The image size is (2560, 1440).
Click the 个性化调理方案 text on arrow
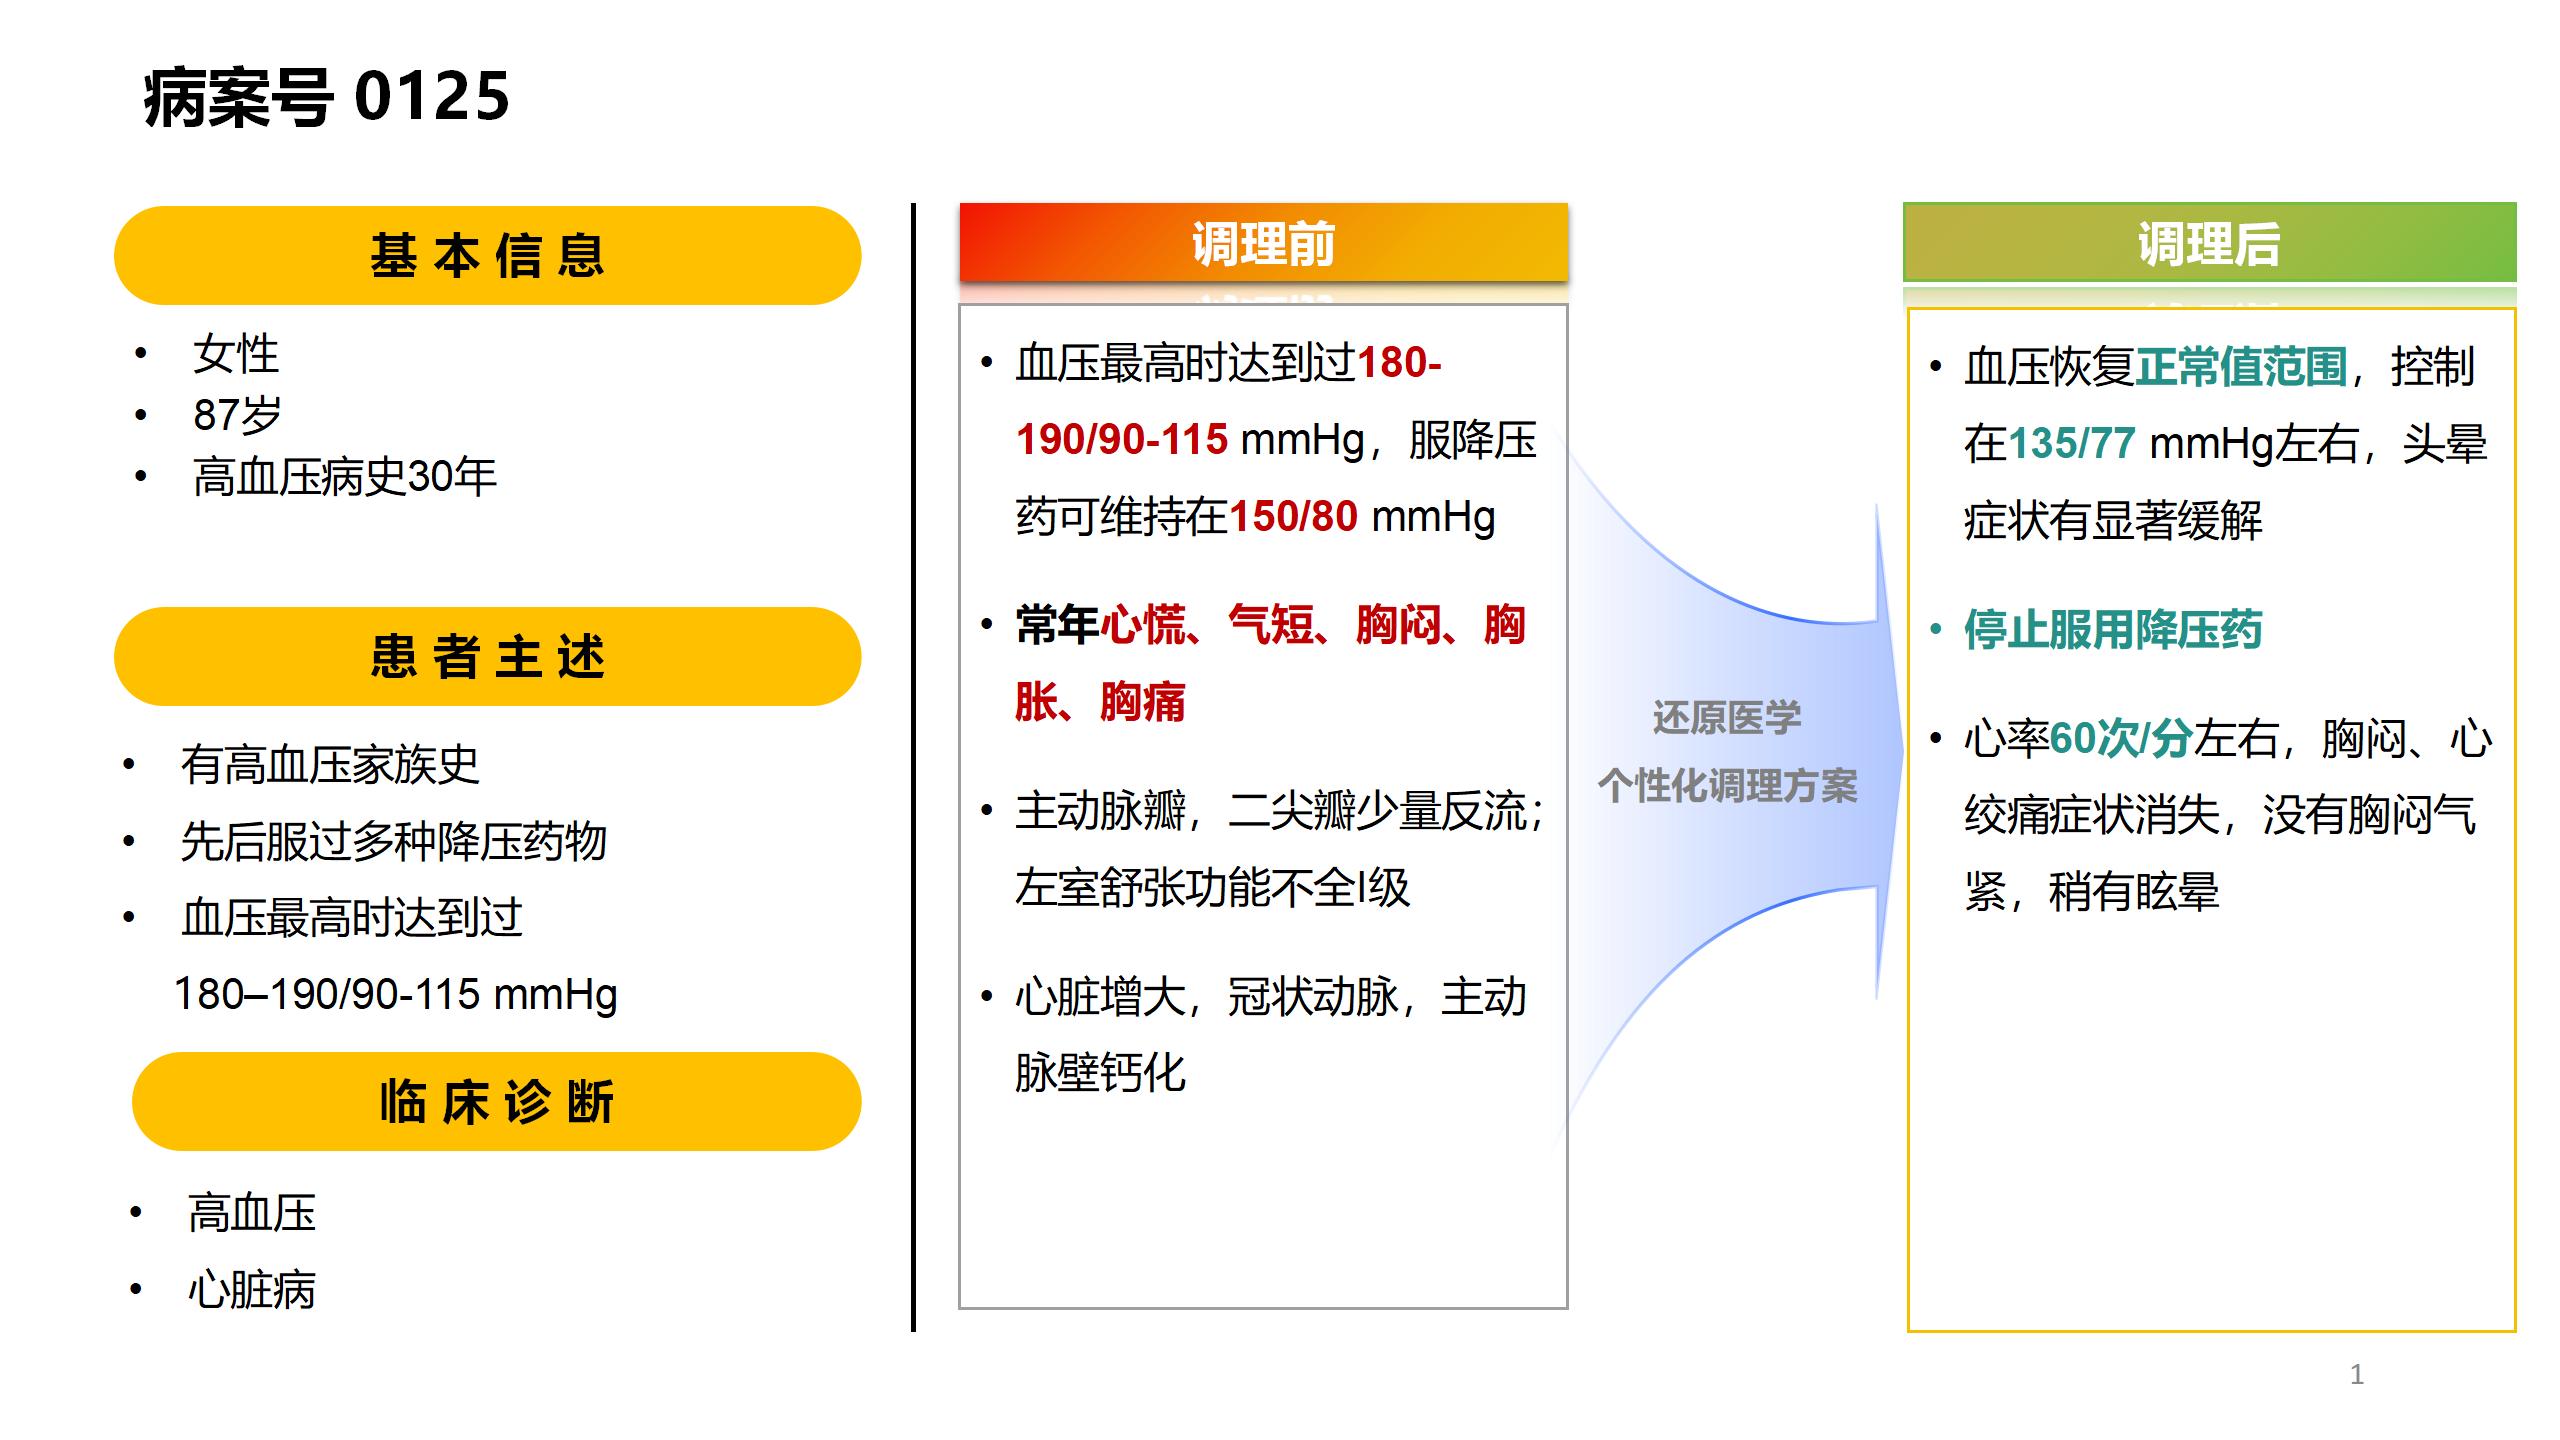(x=1727, y=786)
